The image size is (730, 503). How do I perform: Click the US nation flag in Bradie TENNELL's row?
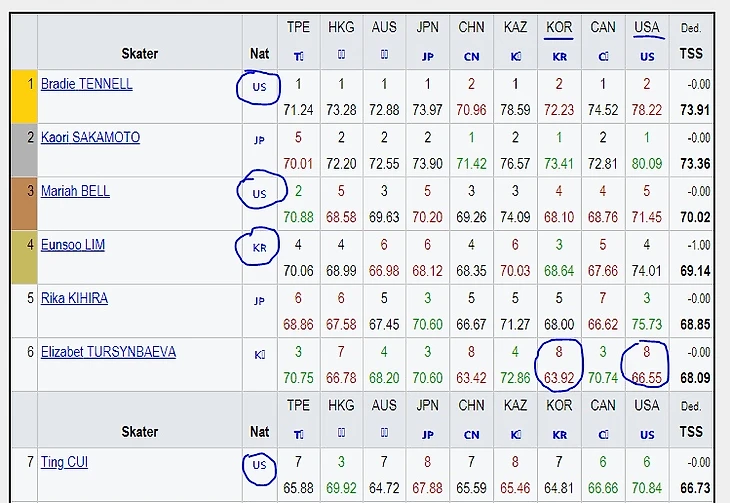tap(259, 88)
